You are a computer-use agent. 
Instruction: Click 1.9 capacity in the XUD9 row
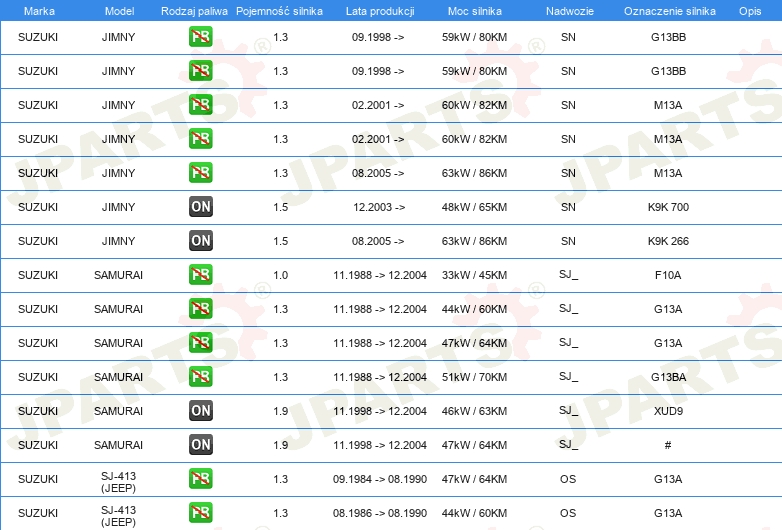[x=280, y=411]
